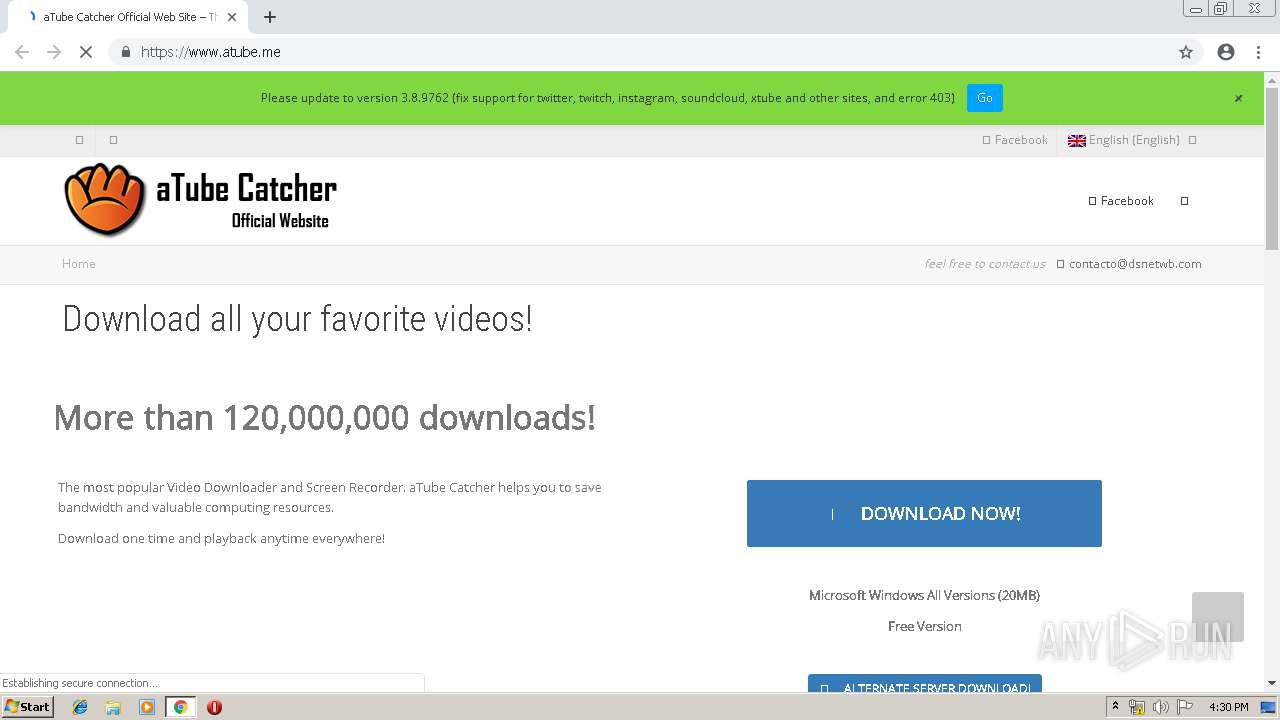
Task: Open a new browser tab
Action: pyautogui.click(x=270, y=17)
